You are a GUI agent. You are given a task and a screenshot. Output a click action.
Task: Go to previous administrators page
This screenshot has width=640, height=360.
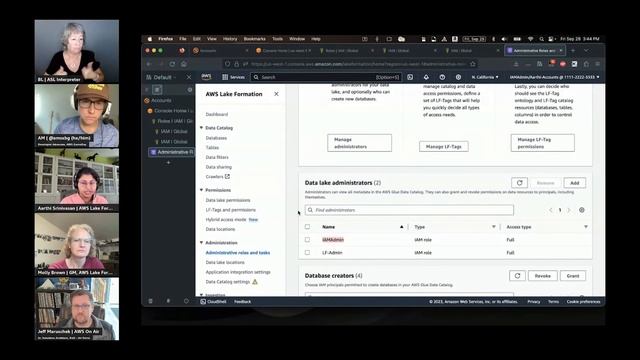click(x=550, y=210)
